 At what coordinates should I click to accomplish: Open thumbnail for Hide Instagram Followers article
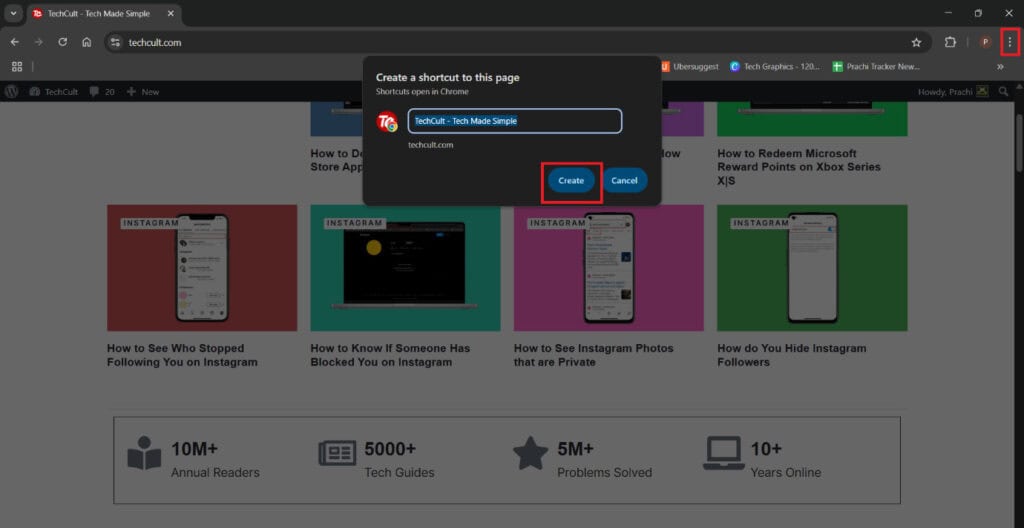click(812, 268)
